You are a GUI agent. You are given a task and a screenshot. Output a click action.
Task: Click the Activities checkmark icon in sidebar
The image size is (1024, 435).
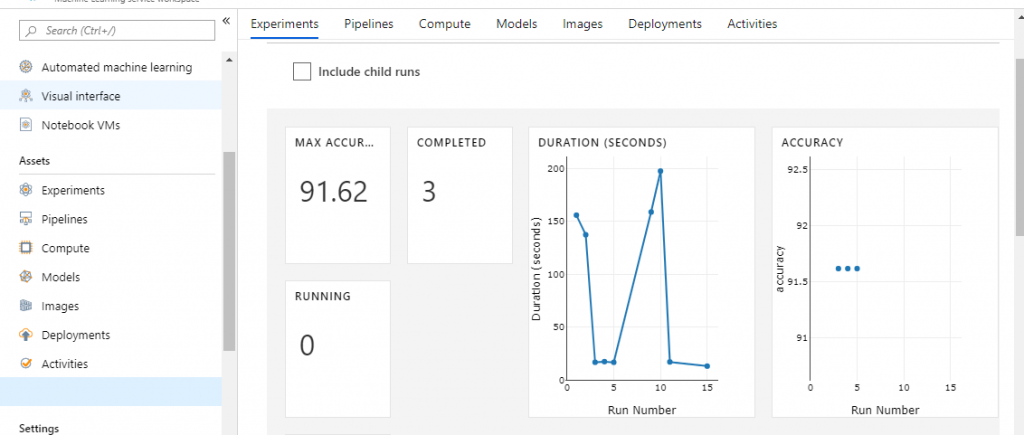tap(25, 364)
